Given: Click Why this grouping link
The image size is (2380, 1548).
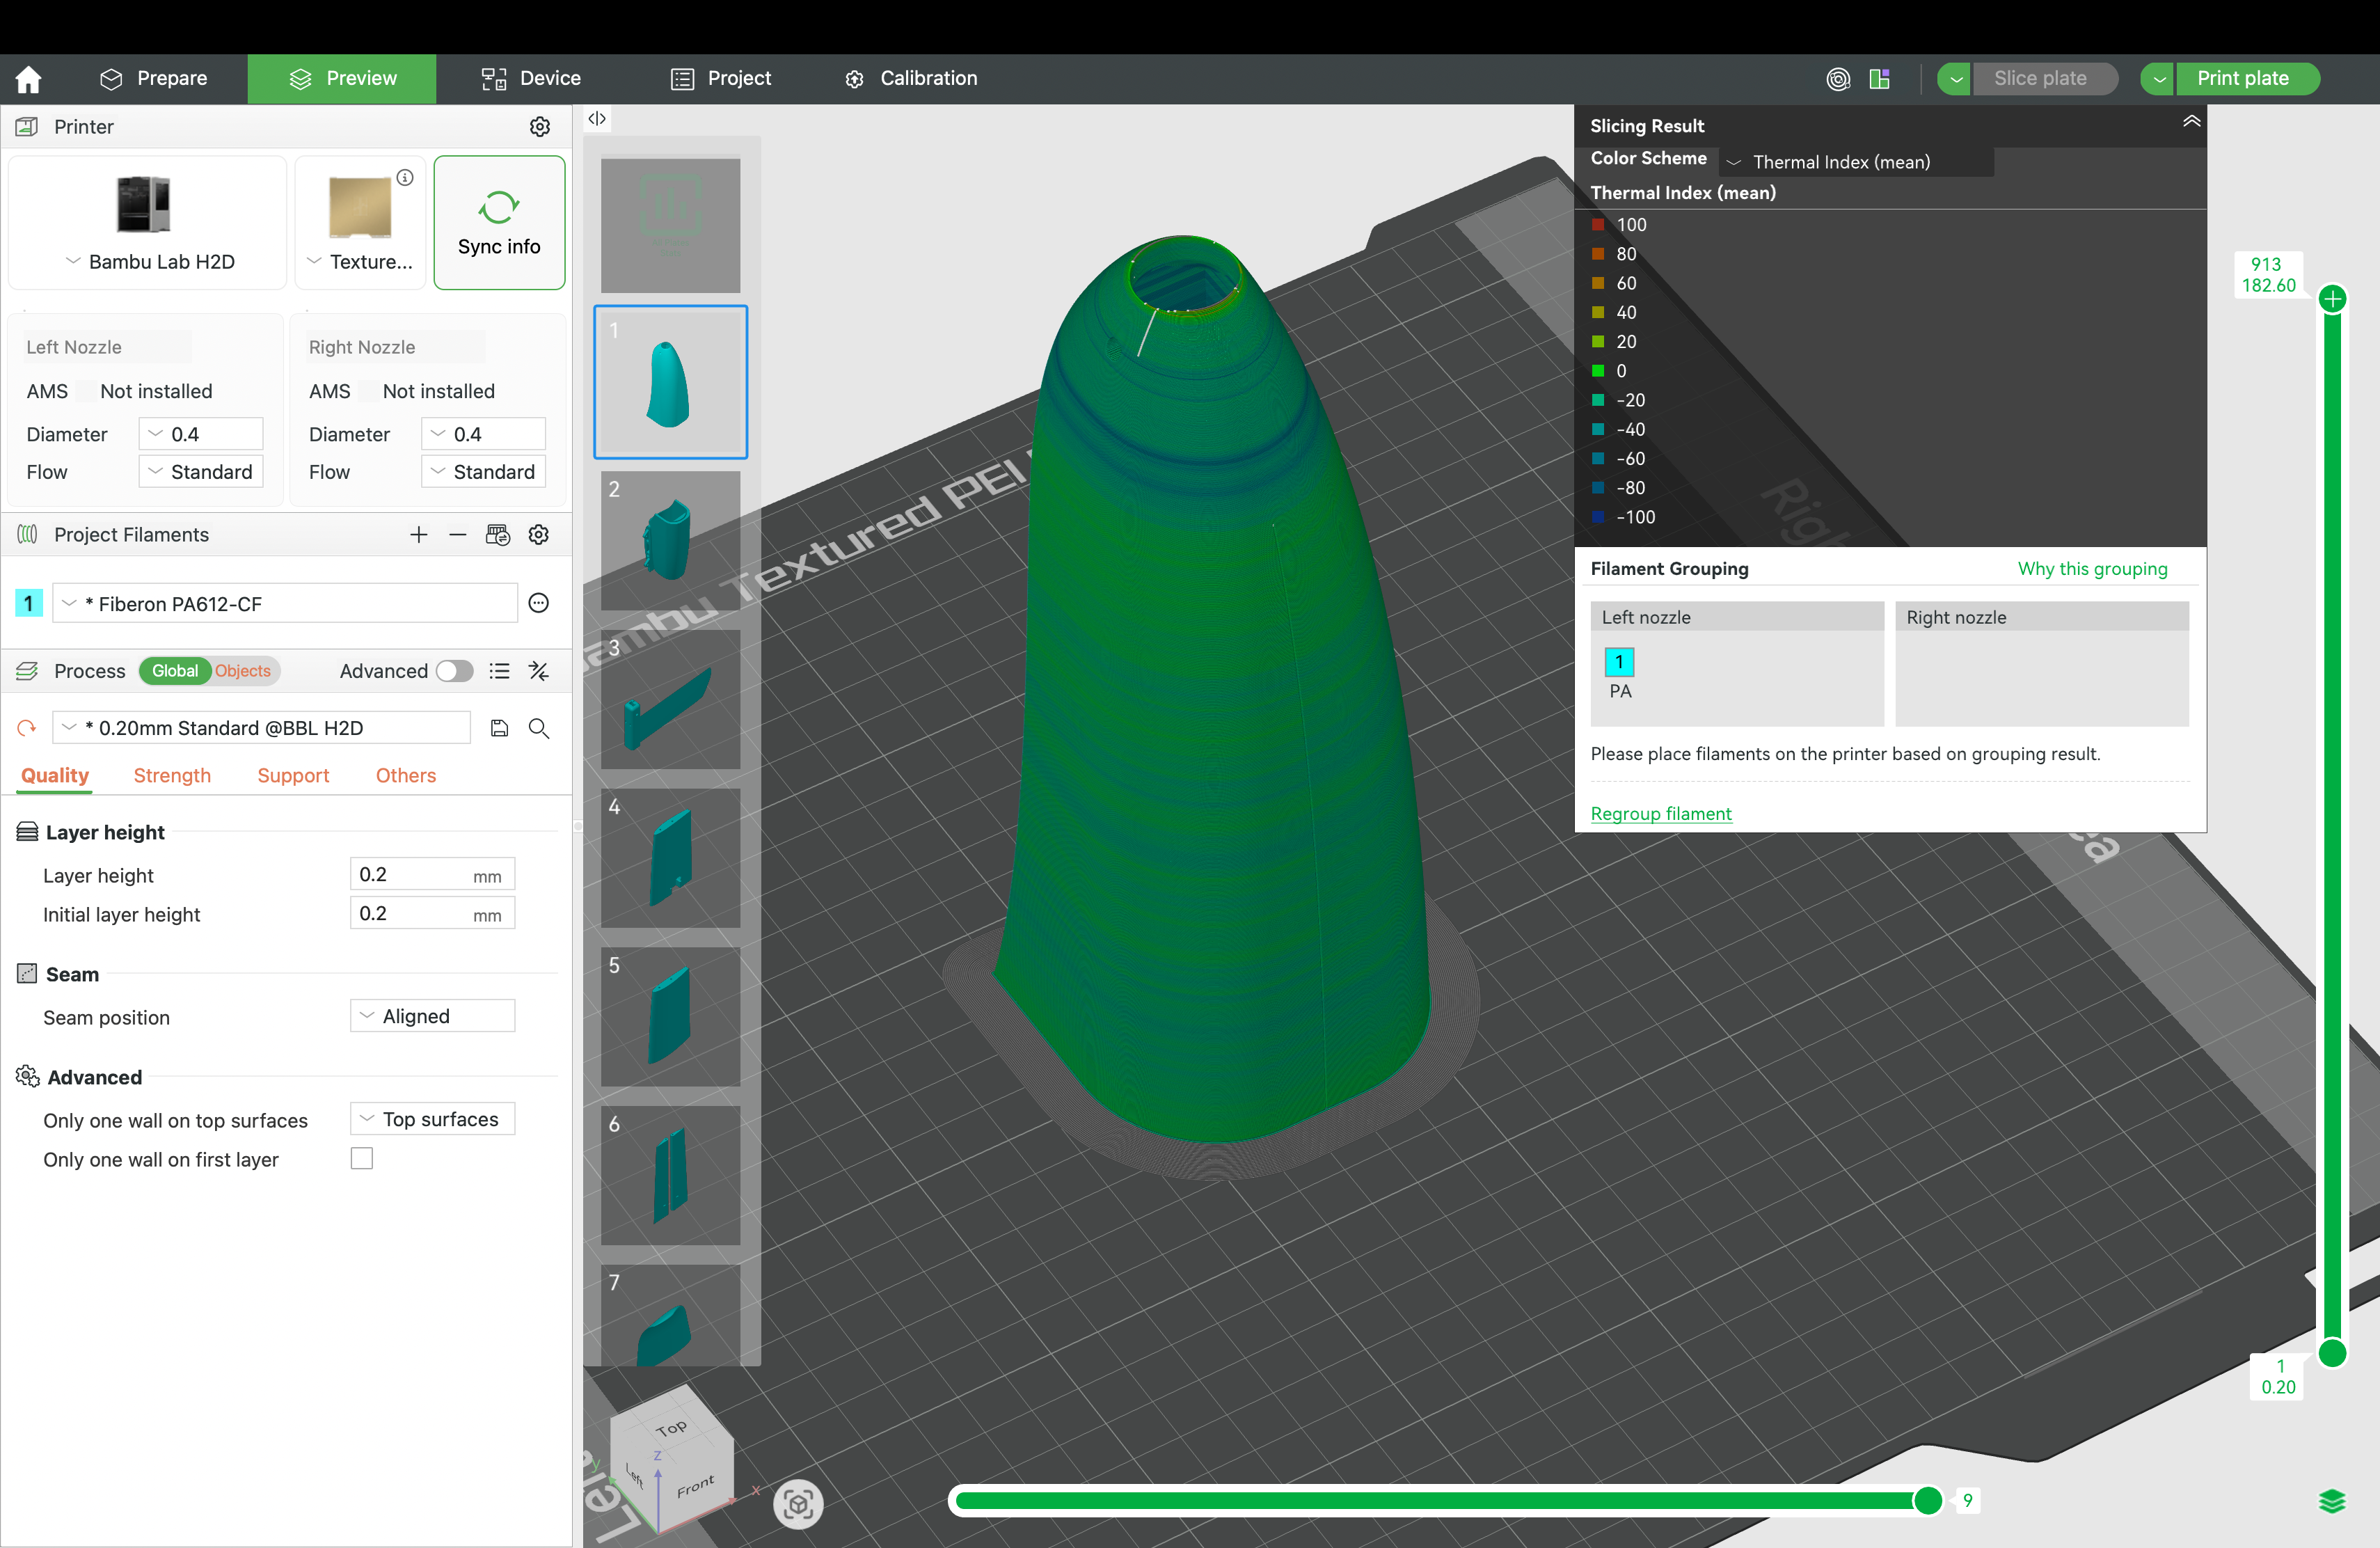Looking at the screenshot, I should 2092,568.
